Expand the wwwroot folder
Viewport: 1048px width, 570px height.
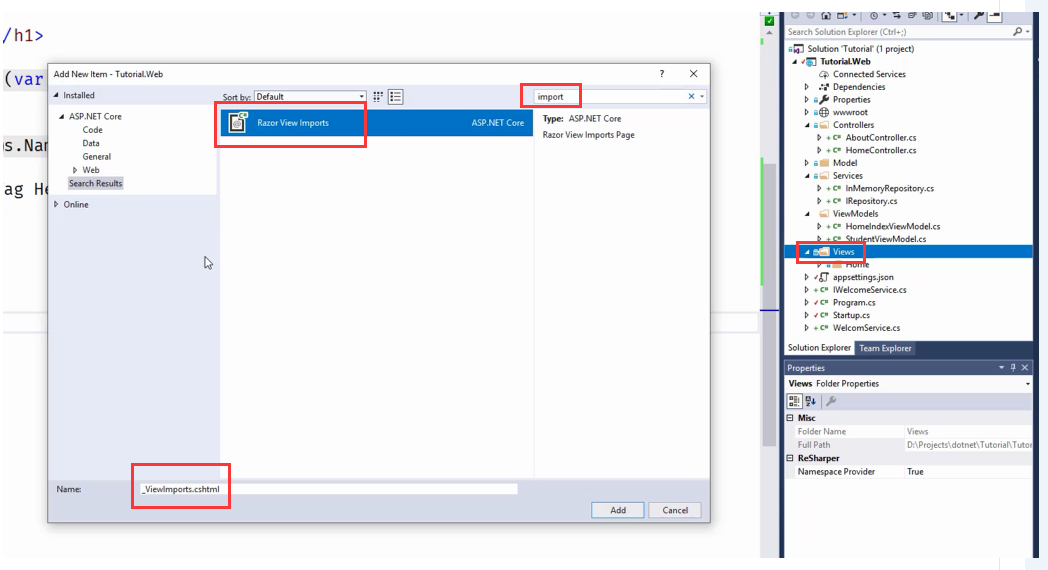(807, 112)
